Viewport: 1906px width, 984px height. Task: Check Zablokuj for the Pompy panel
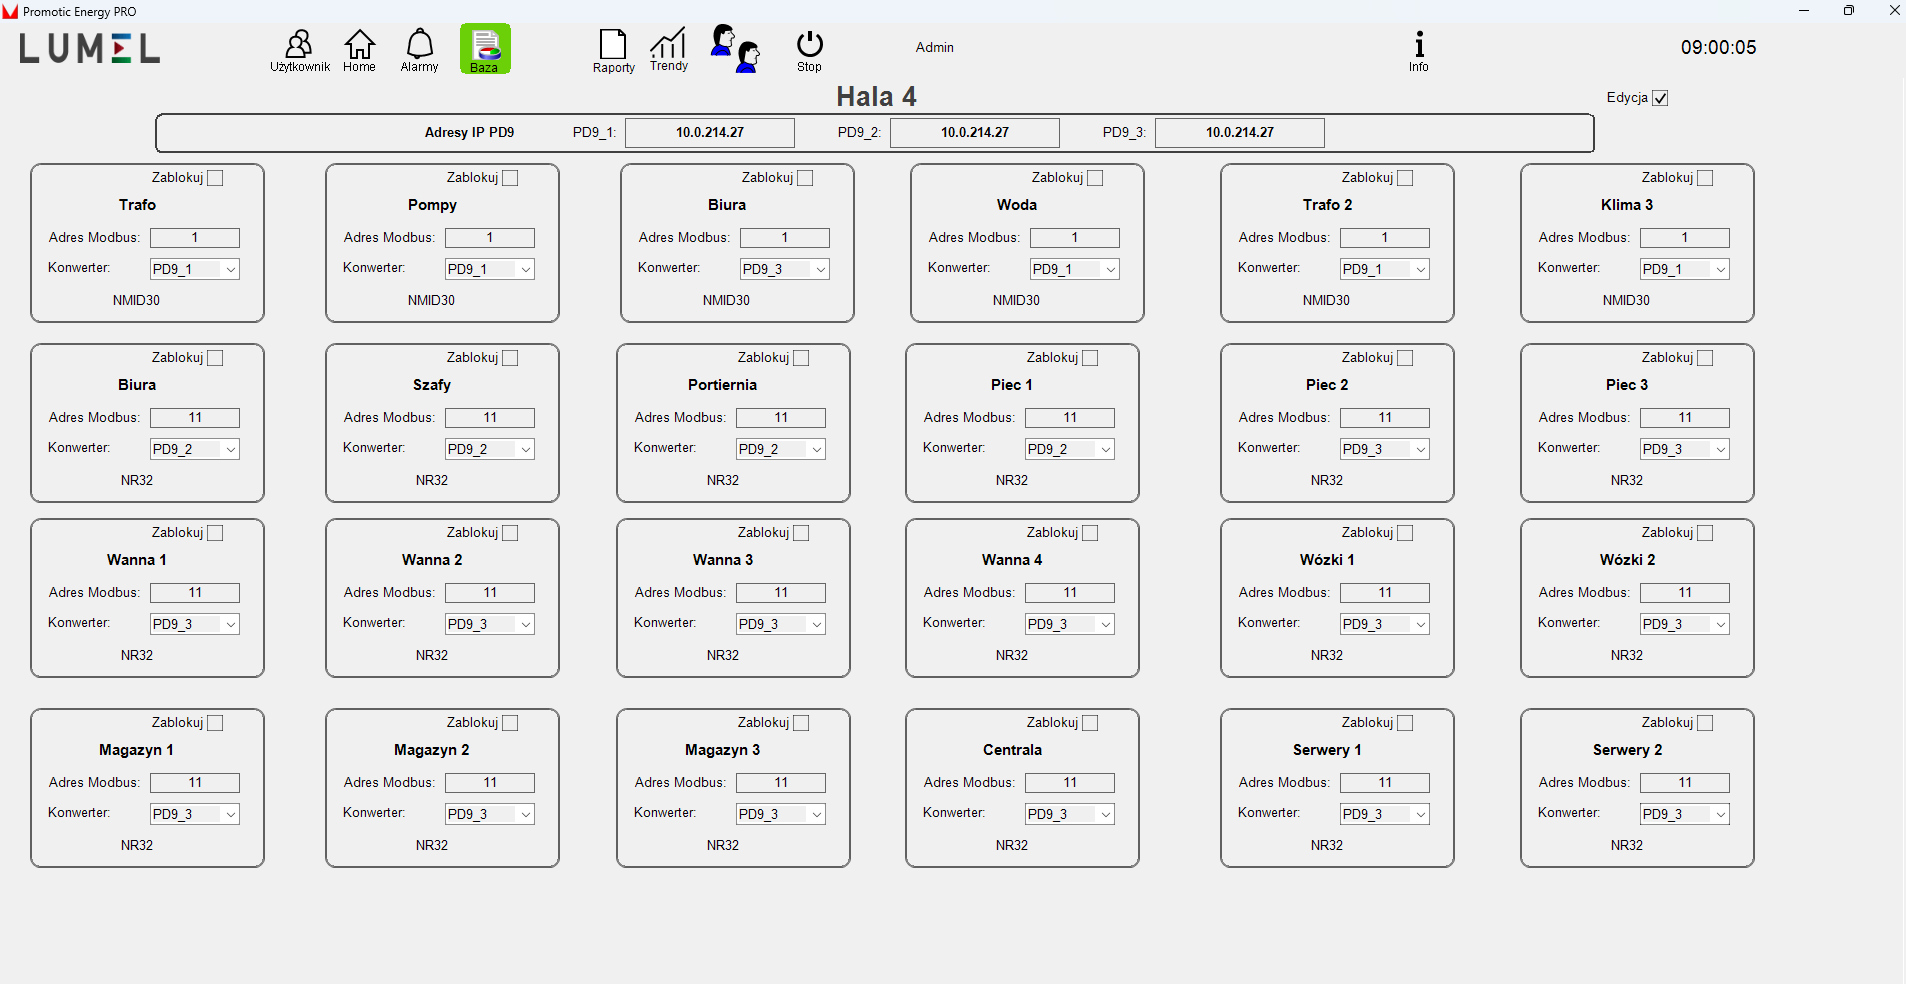(510, 178)
